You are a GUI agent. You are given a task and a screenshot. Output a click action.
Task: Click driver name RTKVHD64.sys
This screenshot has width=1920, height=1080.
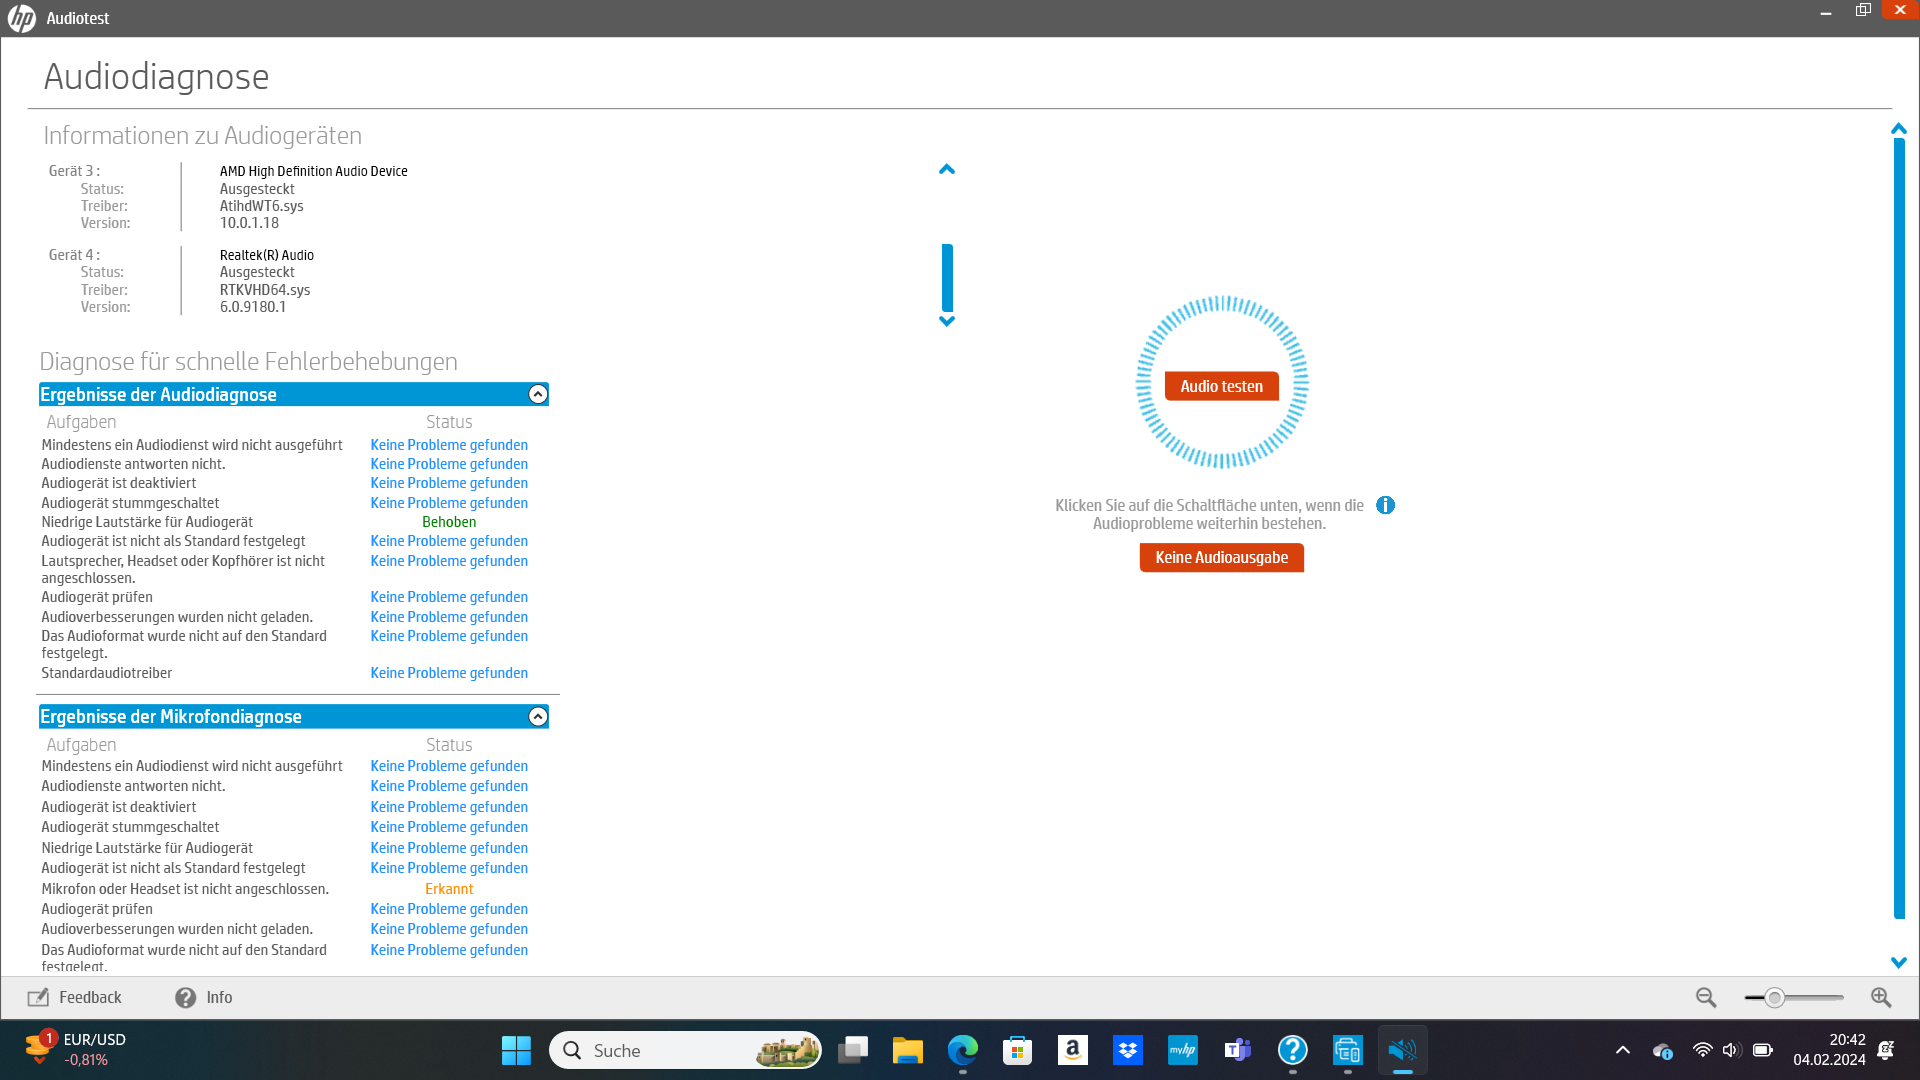[265, 290]
